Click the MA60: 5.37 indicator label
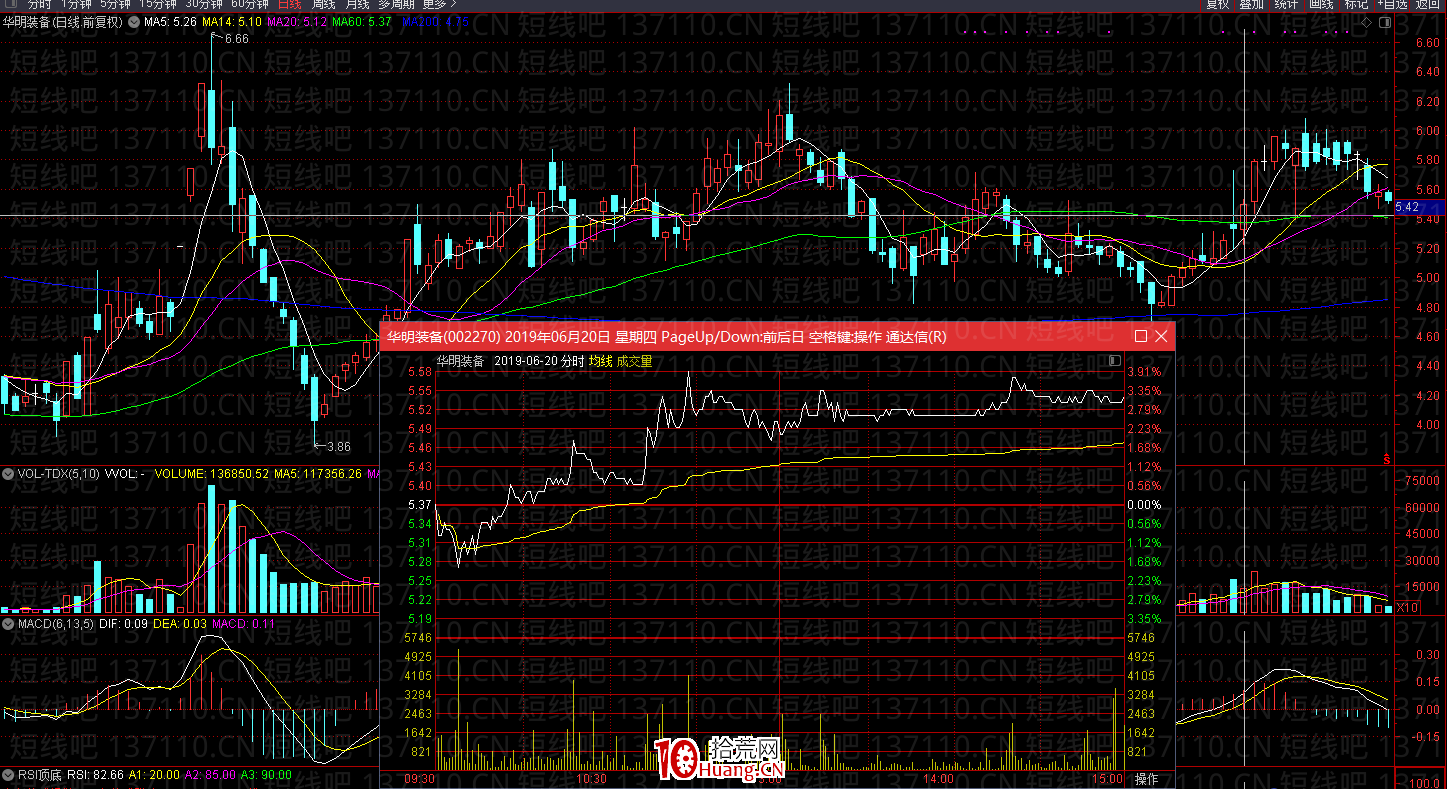The image size is (1447, 789). [x=362, y=21]
